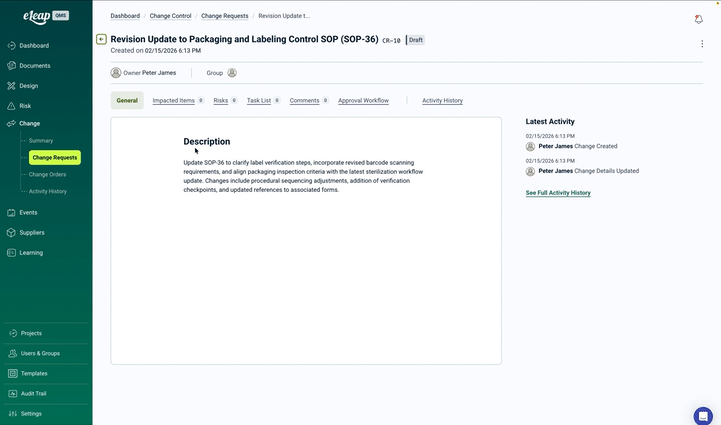Click the Owner avatar icon
Image resolution: width=721 pixels, height=425 pixels.
pyautogui.click(x=116, y=73)
